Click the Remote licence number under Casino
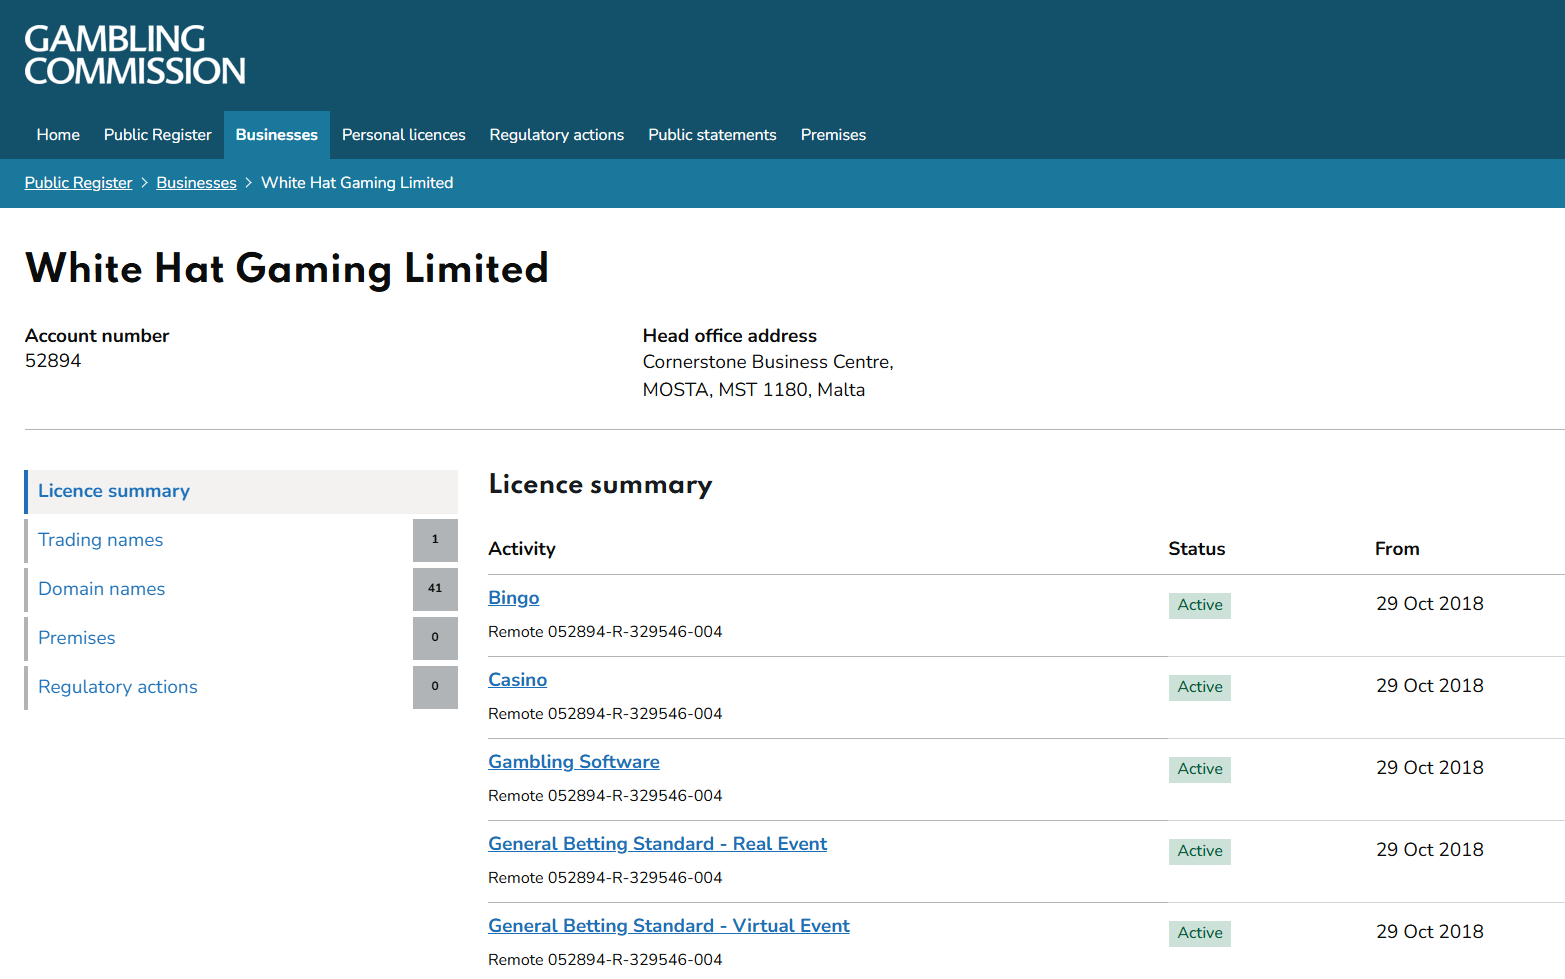Screen dimensions: 1565x979 pyautogui.click(x=605, y=714)
